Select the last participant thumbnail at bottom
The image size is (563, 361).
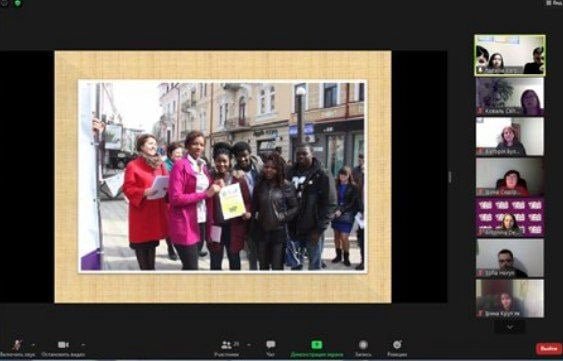click(510, 298)
